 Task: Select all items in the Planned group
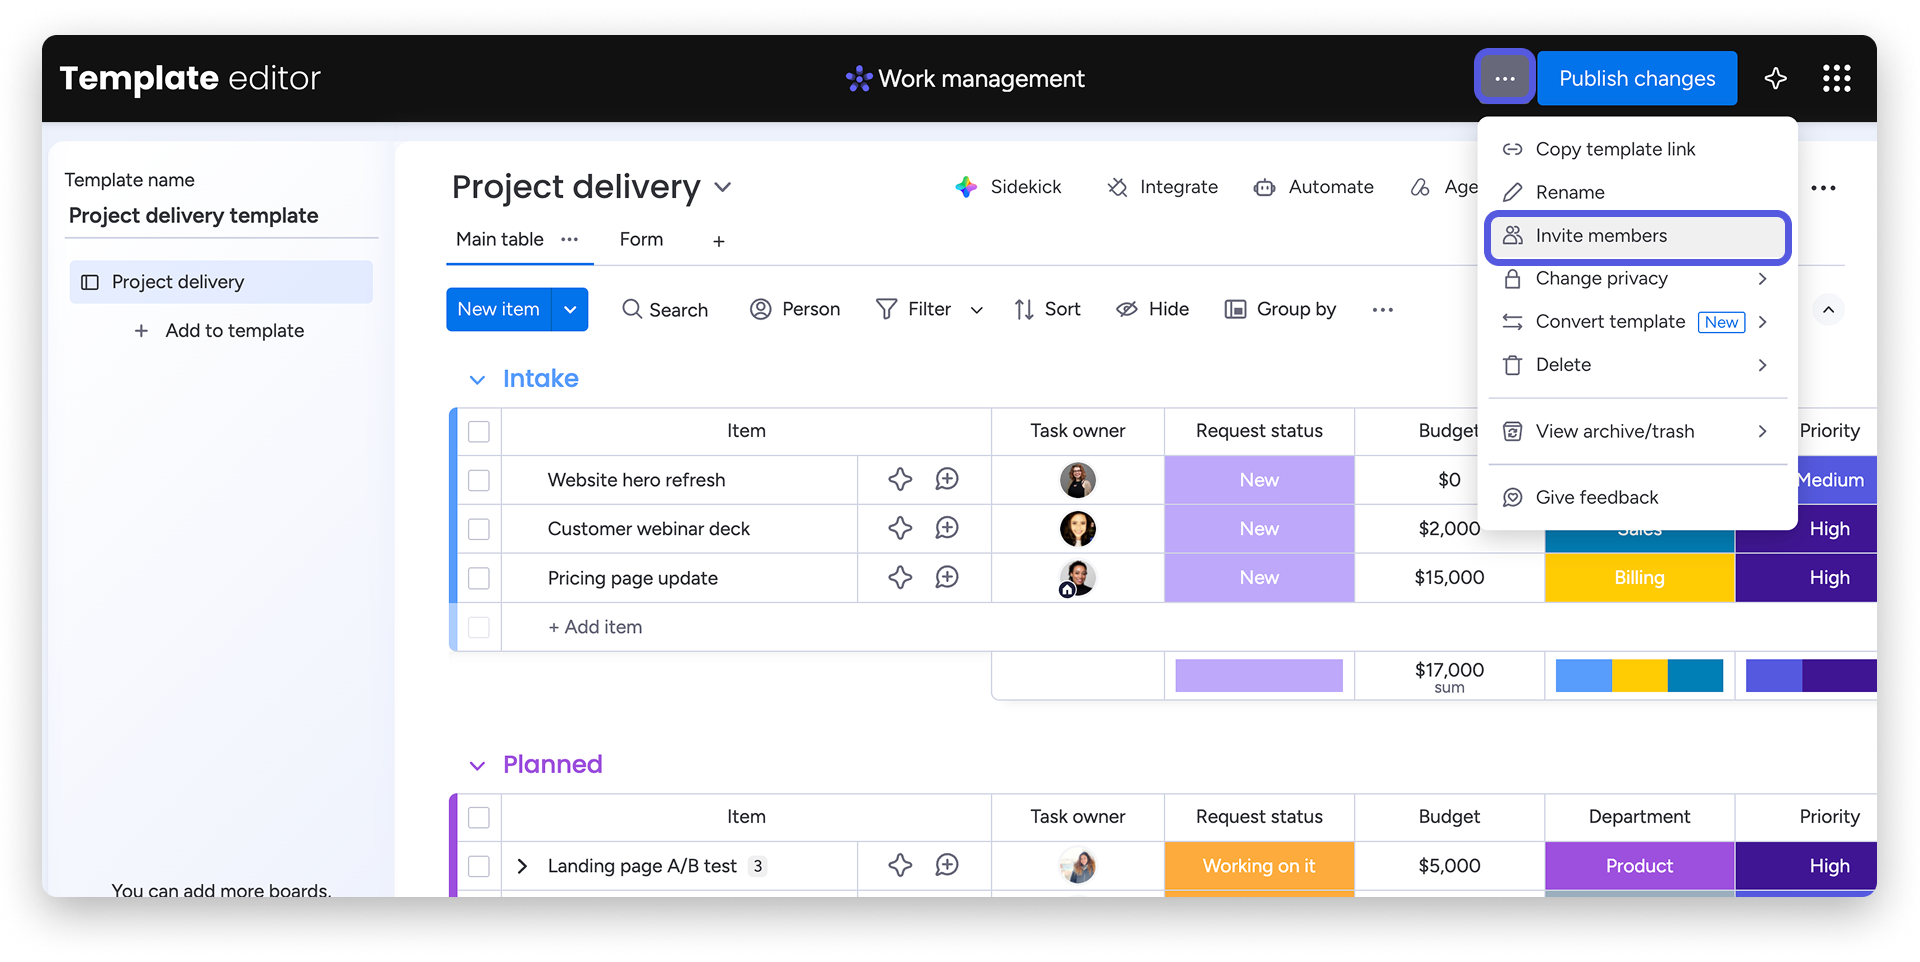(x=479, y=817)
